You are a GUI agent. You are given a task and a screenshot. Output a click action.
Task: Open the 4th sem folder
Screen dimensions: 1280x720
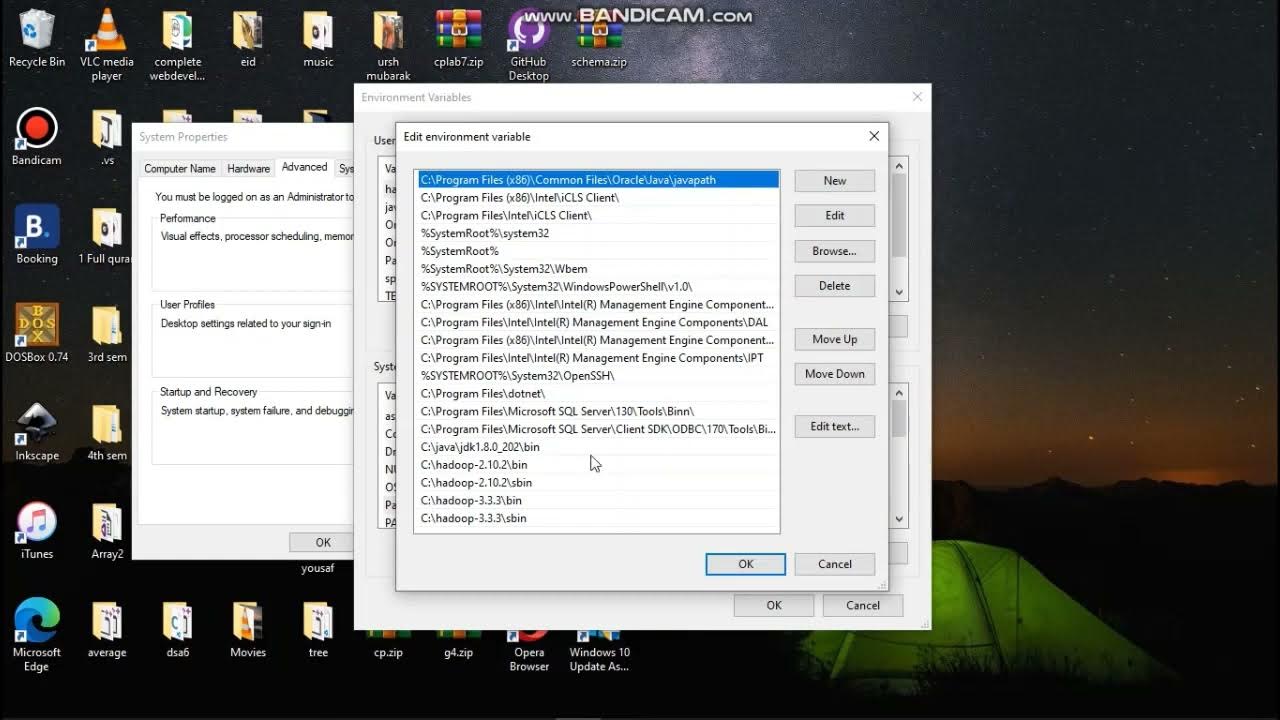tap(107, 432)
